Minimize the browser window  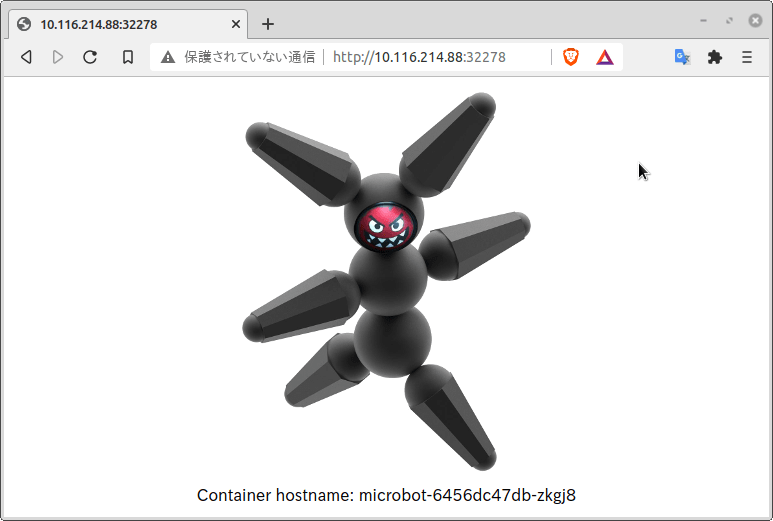[x=703, y=21]
